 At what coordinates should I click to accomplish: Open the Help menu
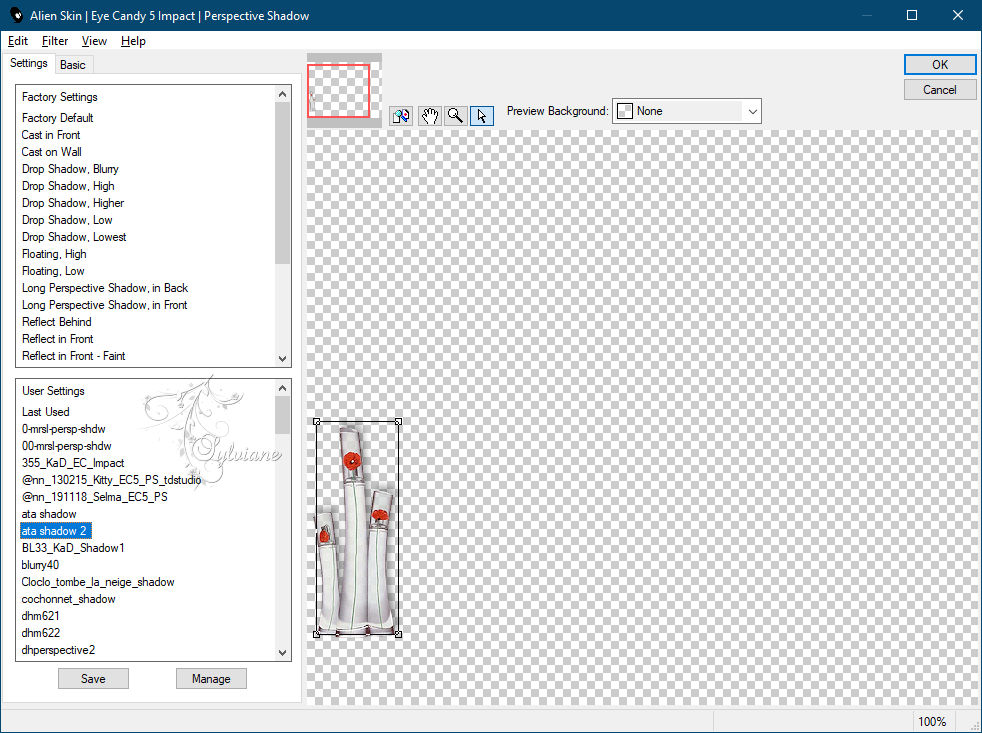(133, 41)
